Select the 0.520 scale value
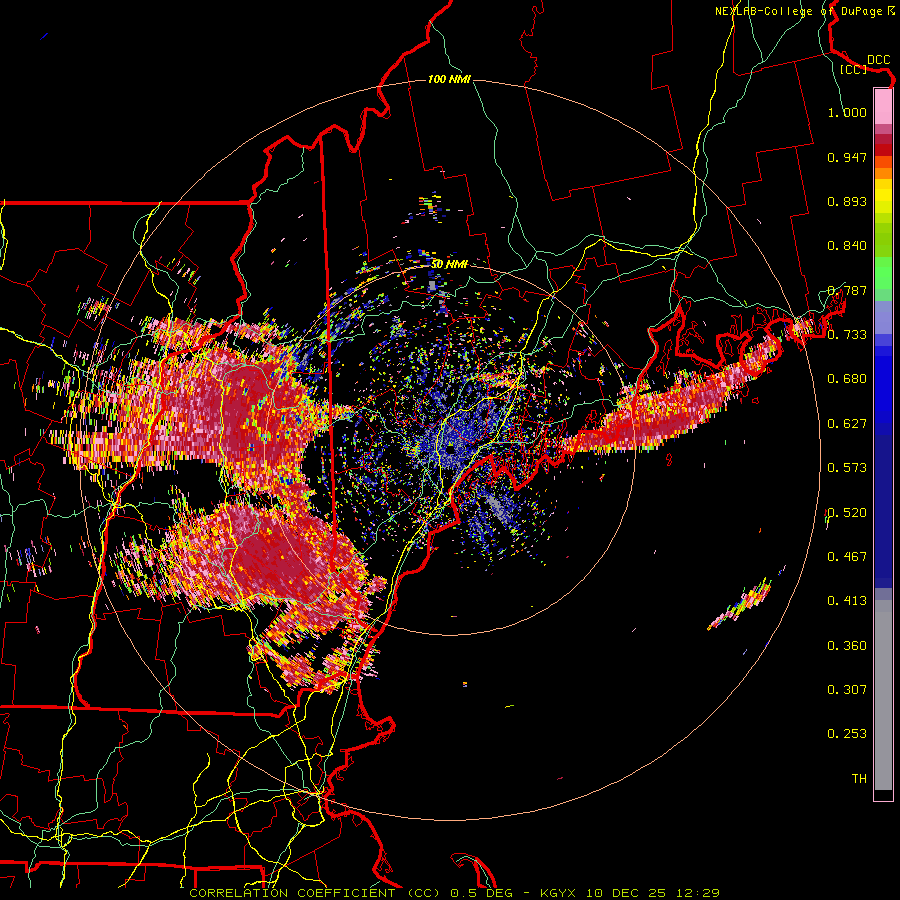Viewport: 900px width, 900px height. 847,513
